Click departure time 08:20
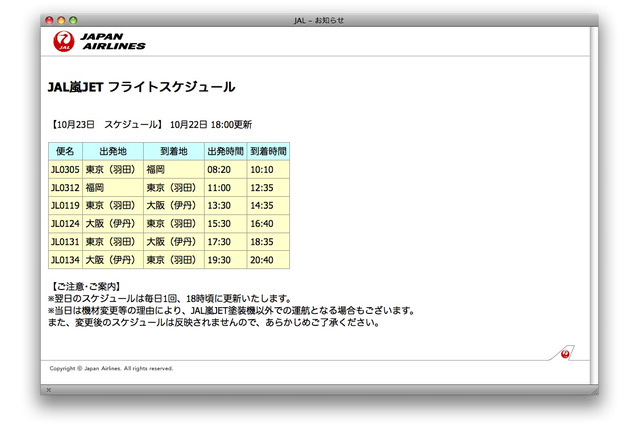The height and width of the screenshot is (426, 640). 219,170
